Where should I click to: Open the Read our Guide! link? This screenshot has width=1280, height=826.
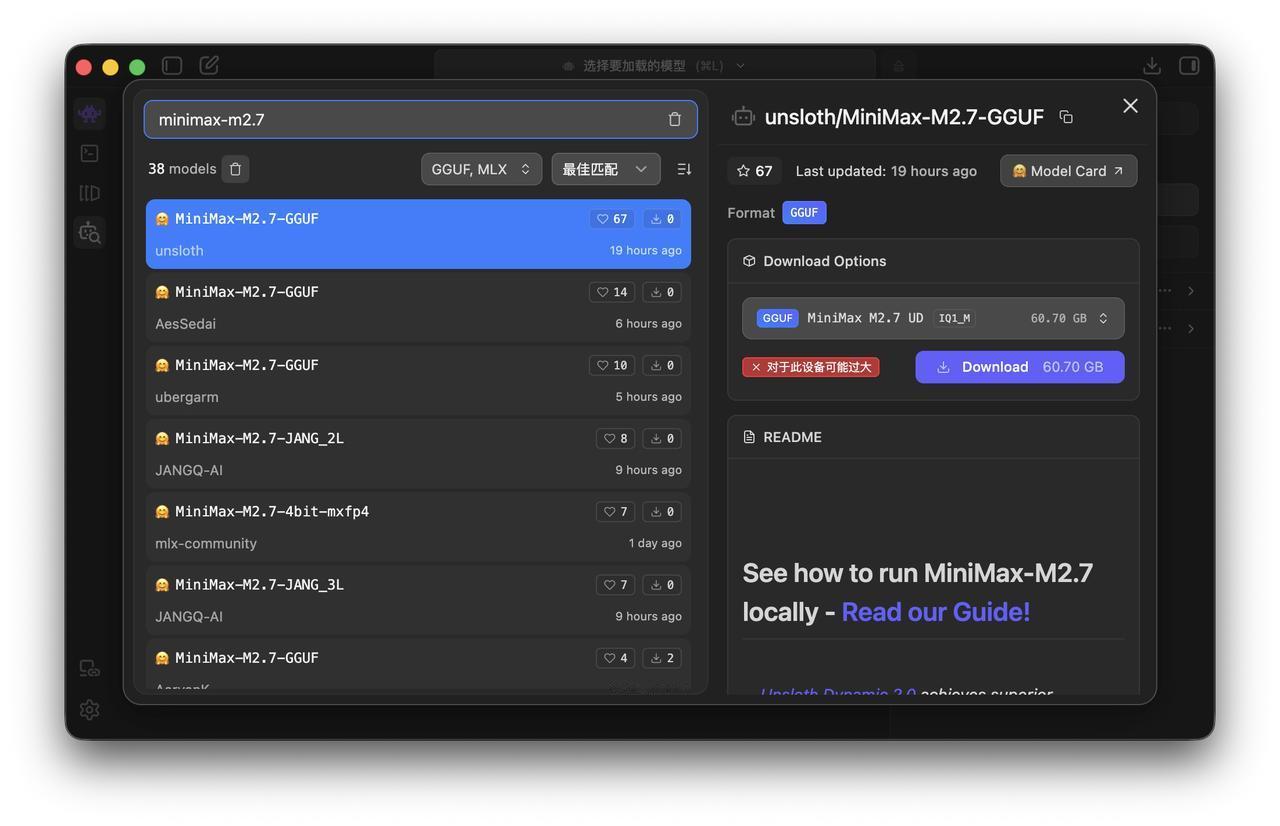pyautogui.click(x=935, y=611)
